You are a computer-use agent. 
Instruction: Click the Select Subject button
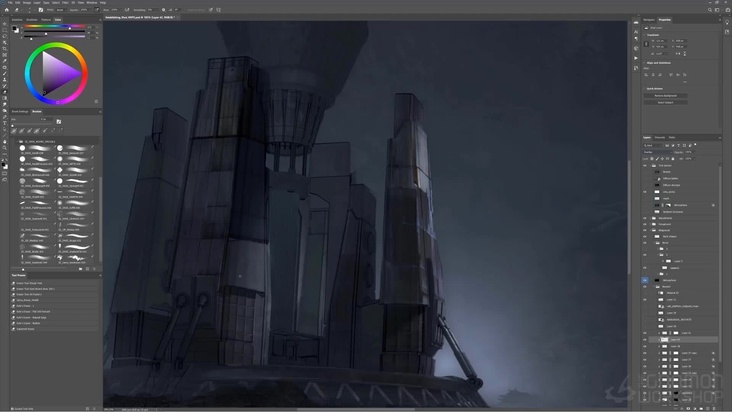pos(666,102)
